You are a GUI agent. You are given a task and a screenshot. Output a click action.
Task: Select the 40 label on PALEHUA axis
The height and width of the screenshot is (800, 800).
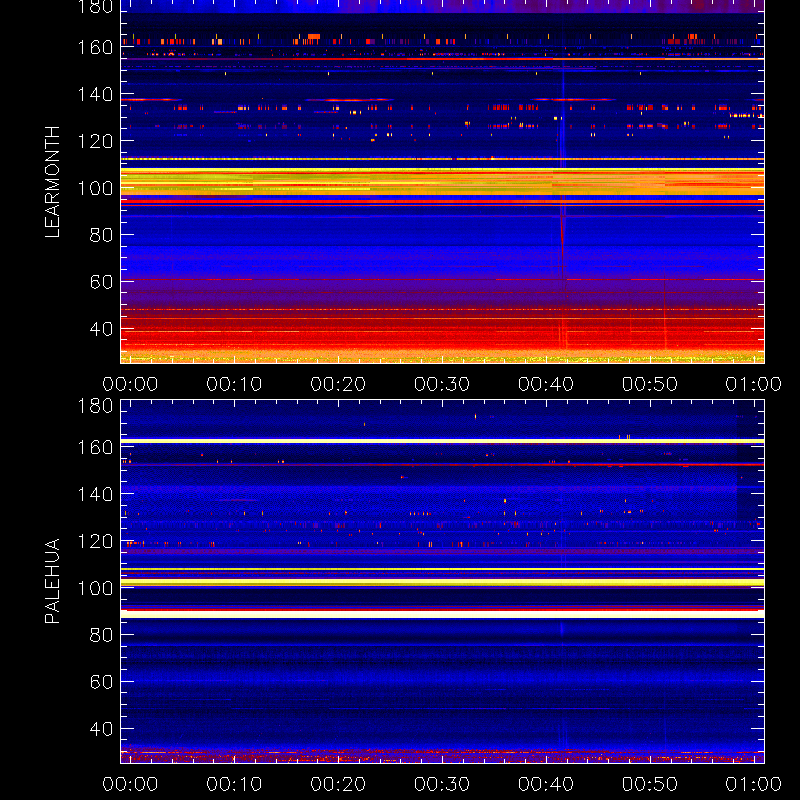(102, 729)
